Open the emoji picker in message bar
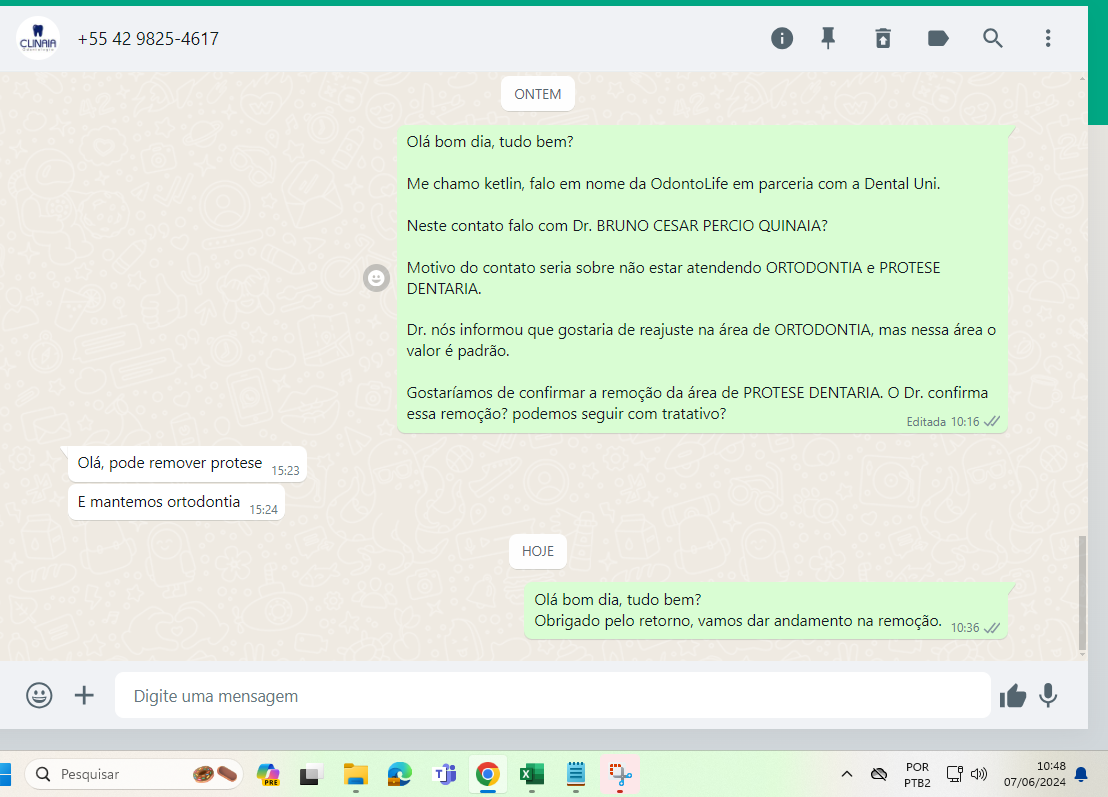 (x=39, y=695)
